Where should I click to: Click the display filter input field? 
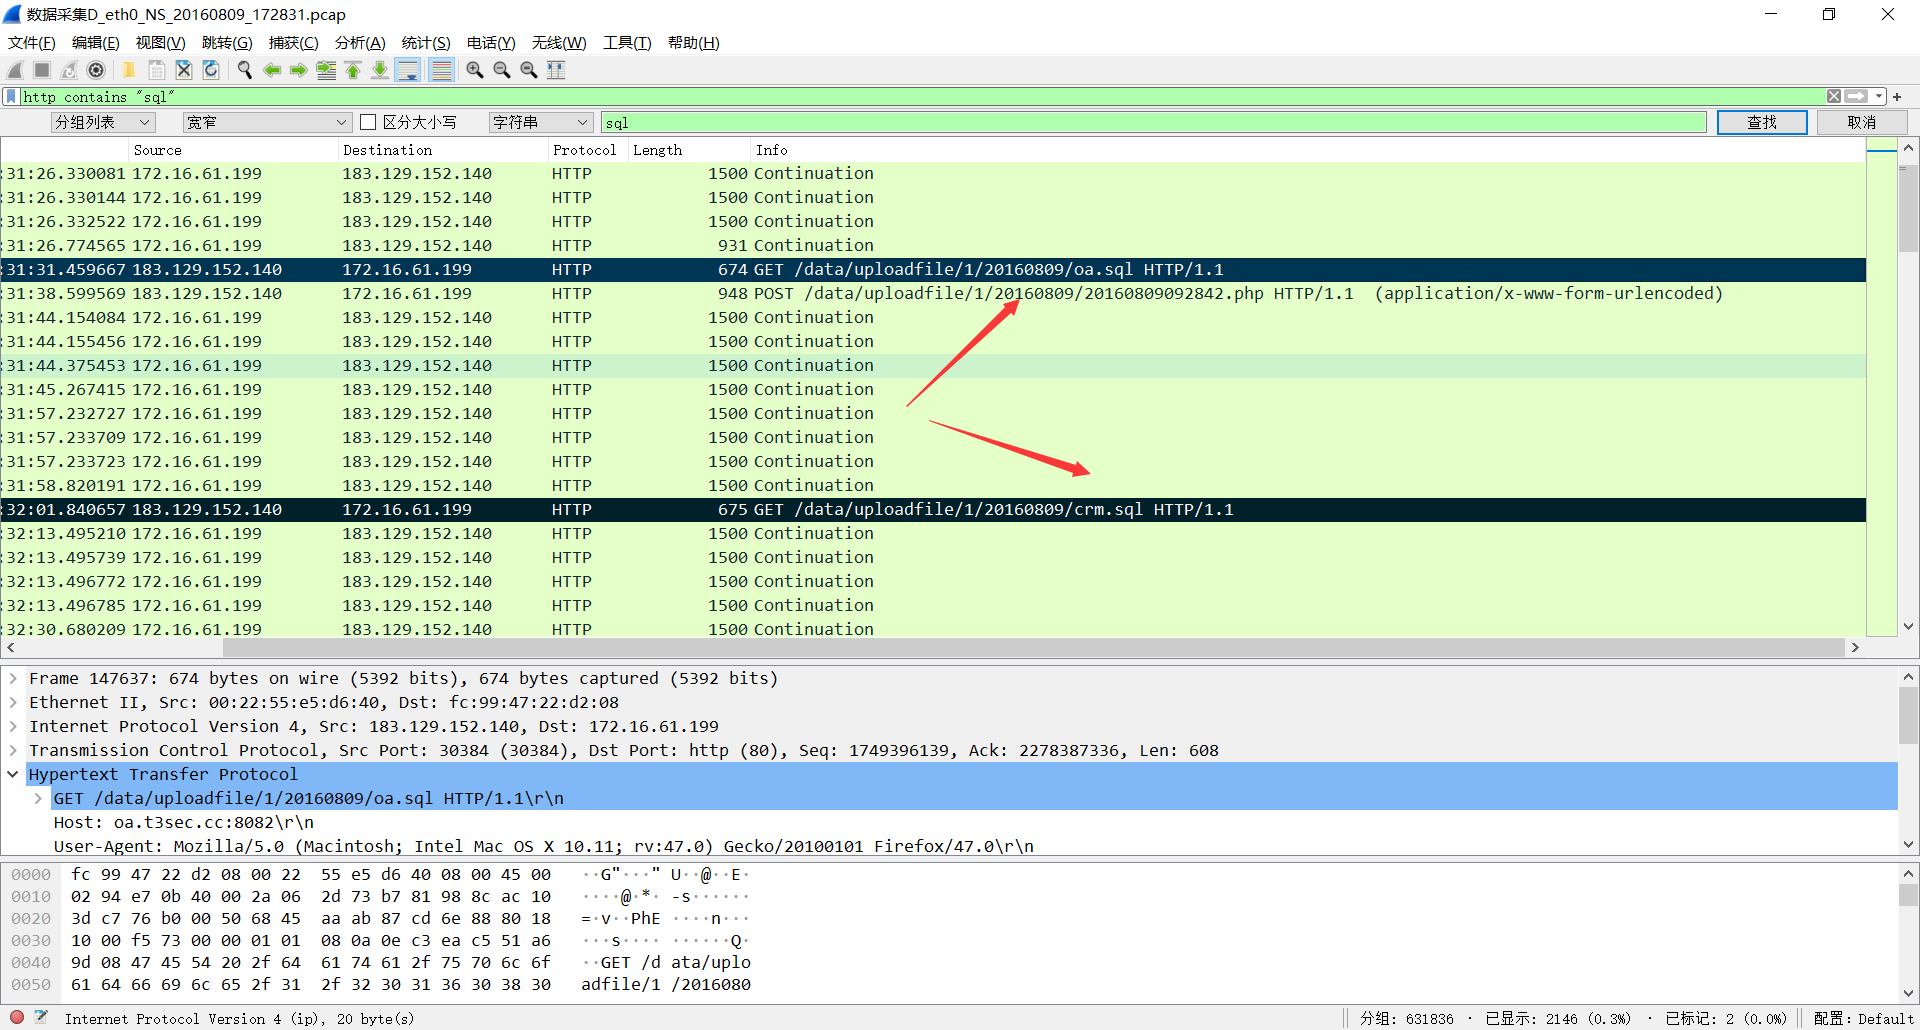coord(922,97)
